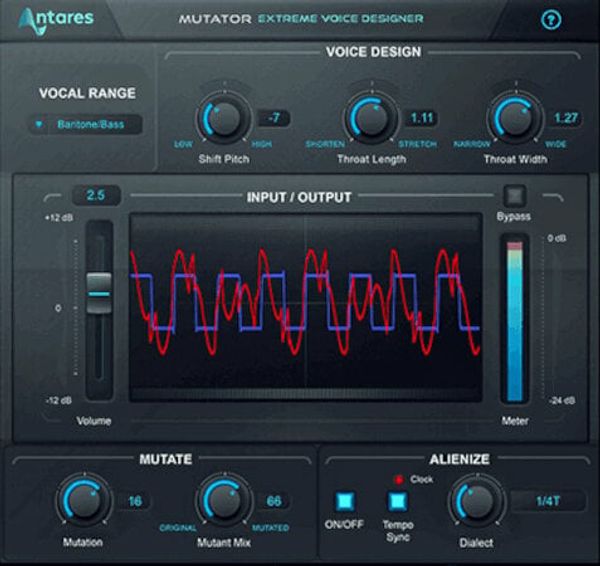Click the red Clock indicator light

click(399, 480)
